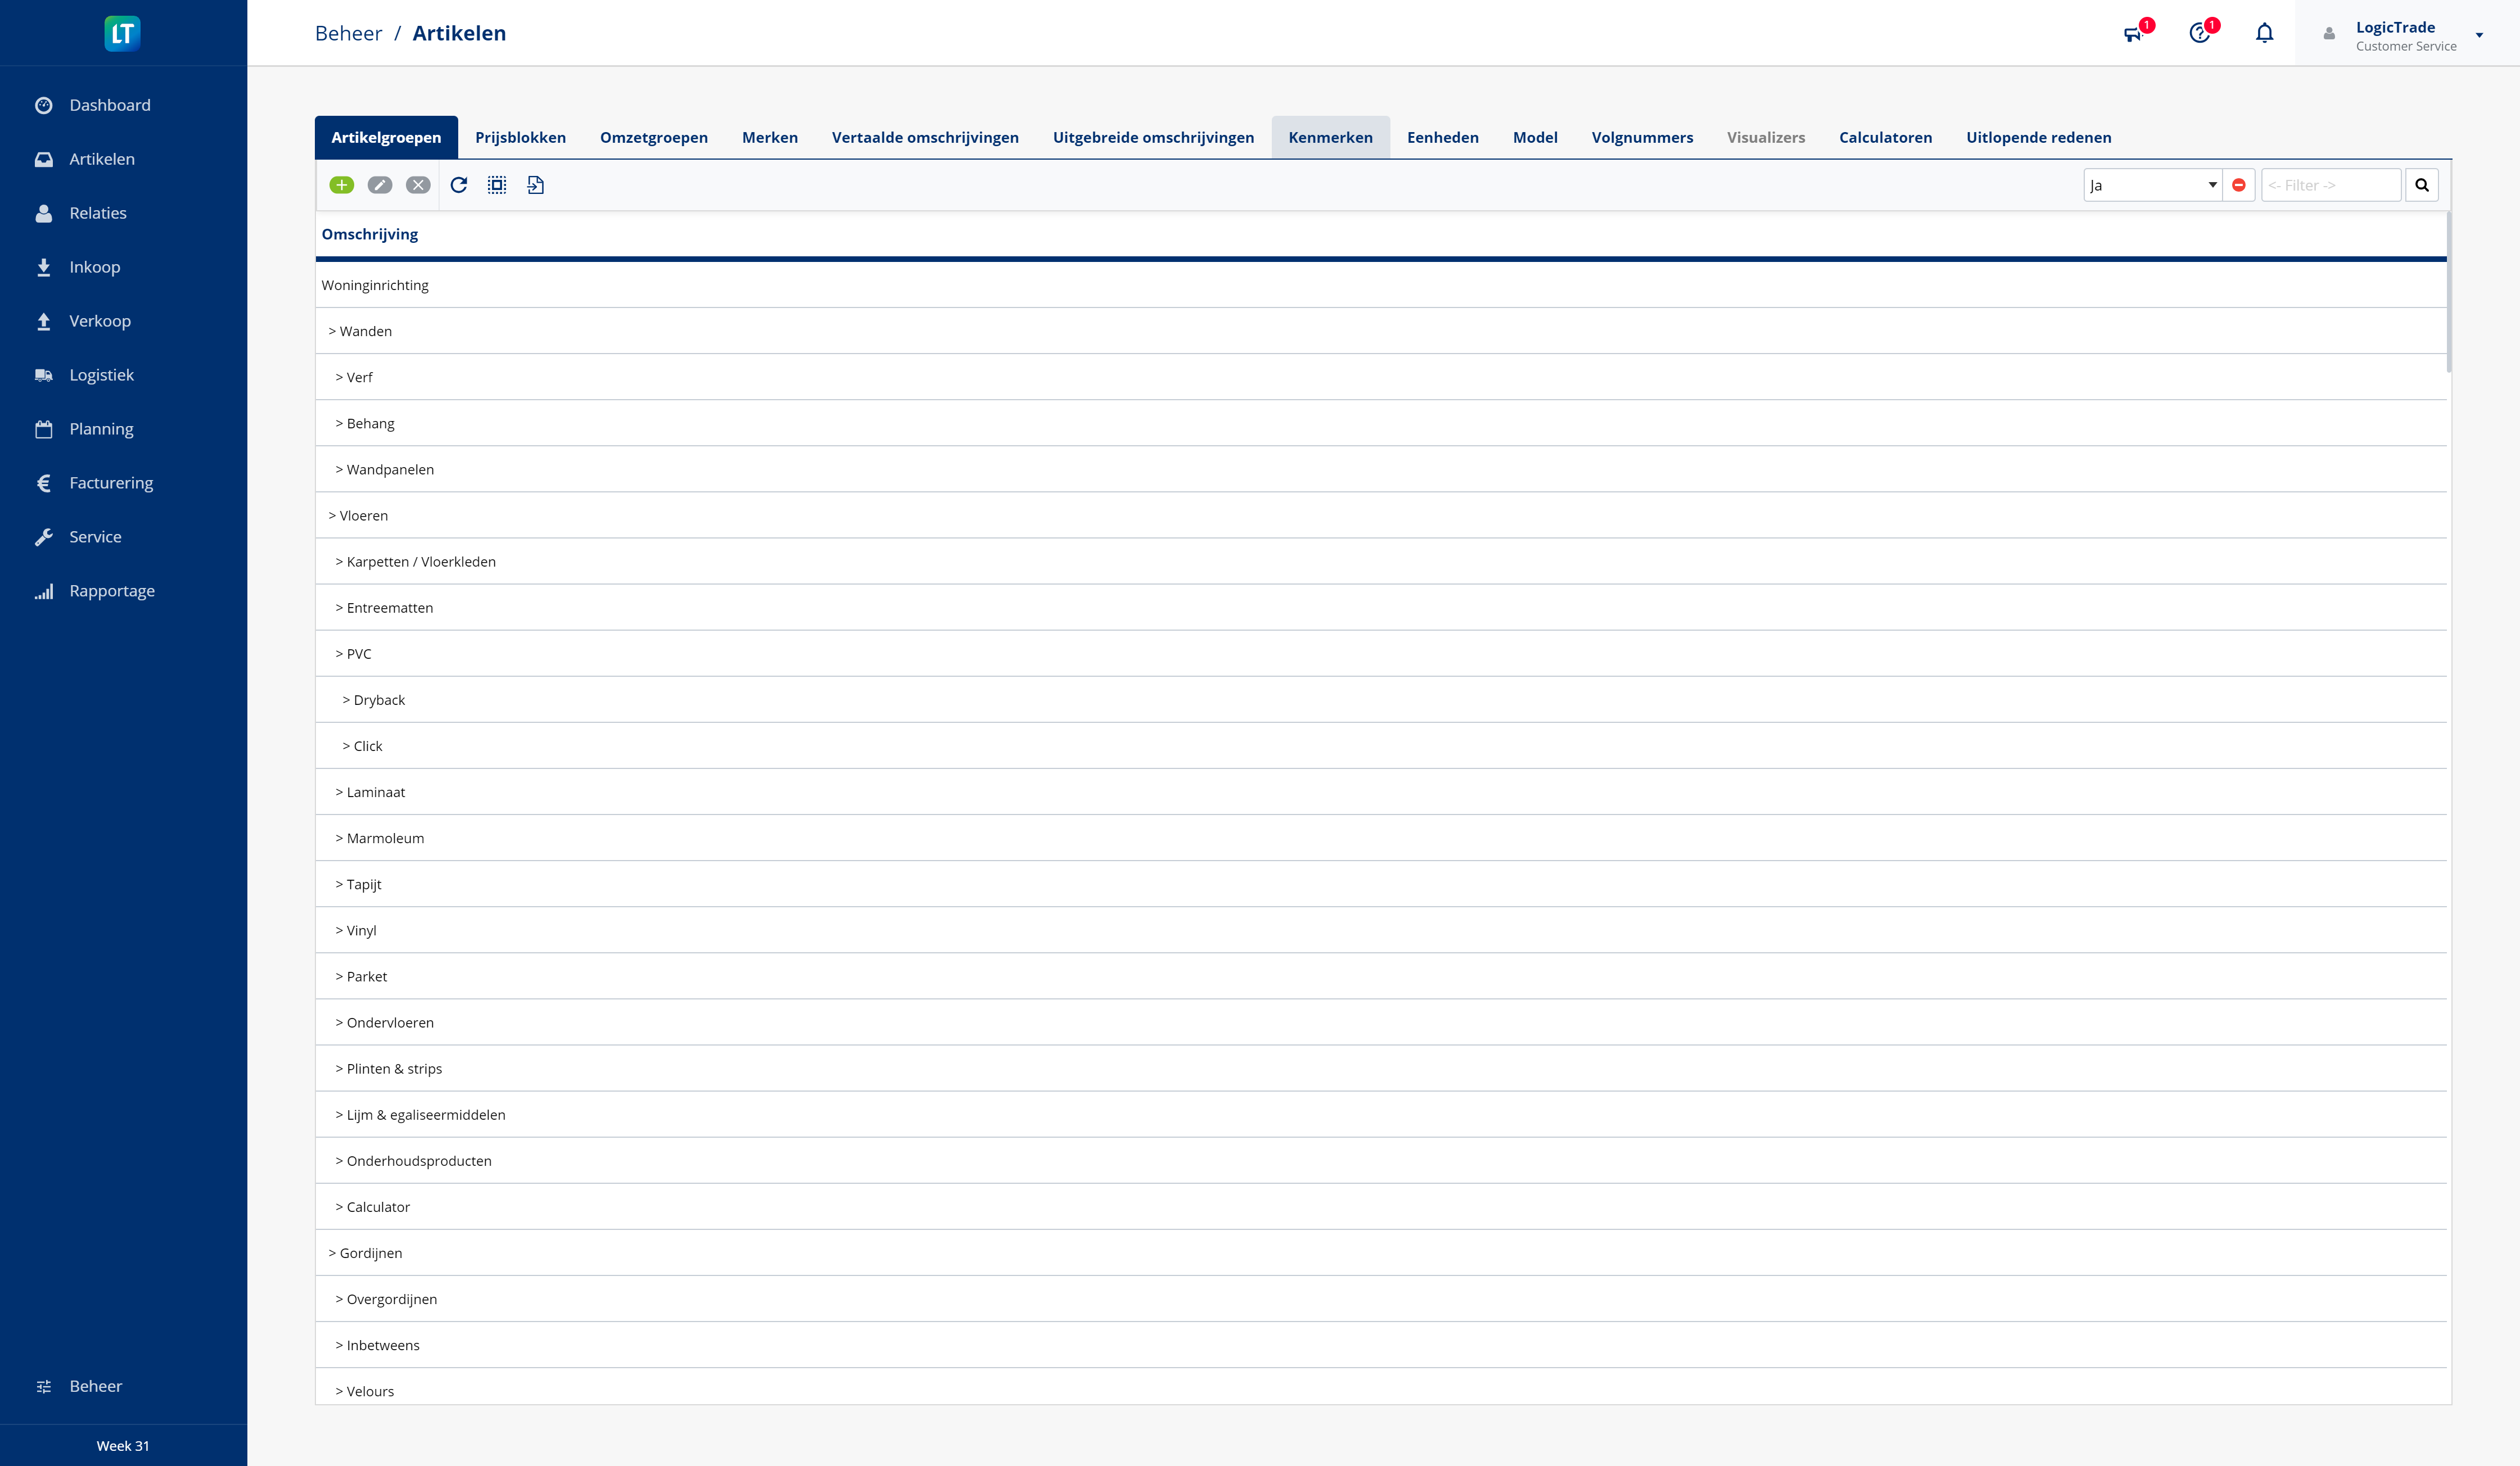Select the Wanden row

tap(1381, 331)
